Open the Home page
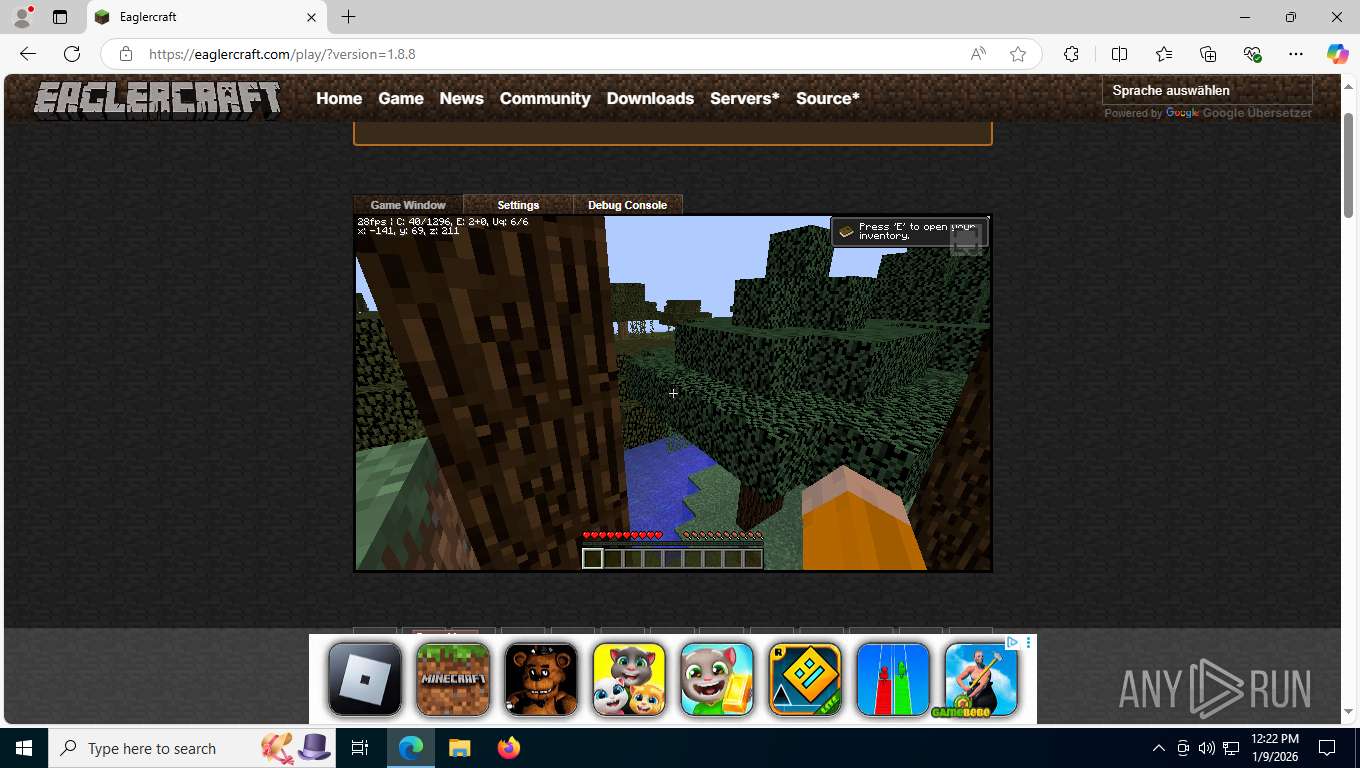Screen dimensions: 1360x768 [x=339, y=98]
